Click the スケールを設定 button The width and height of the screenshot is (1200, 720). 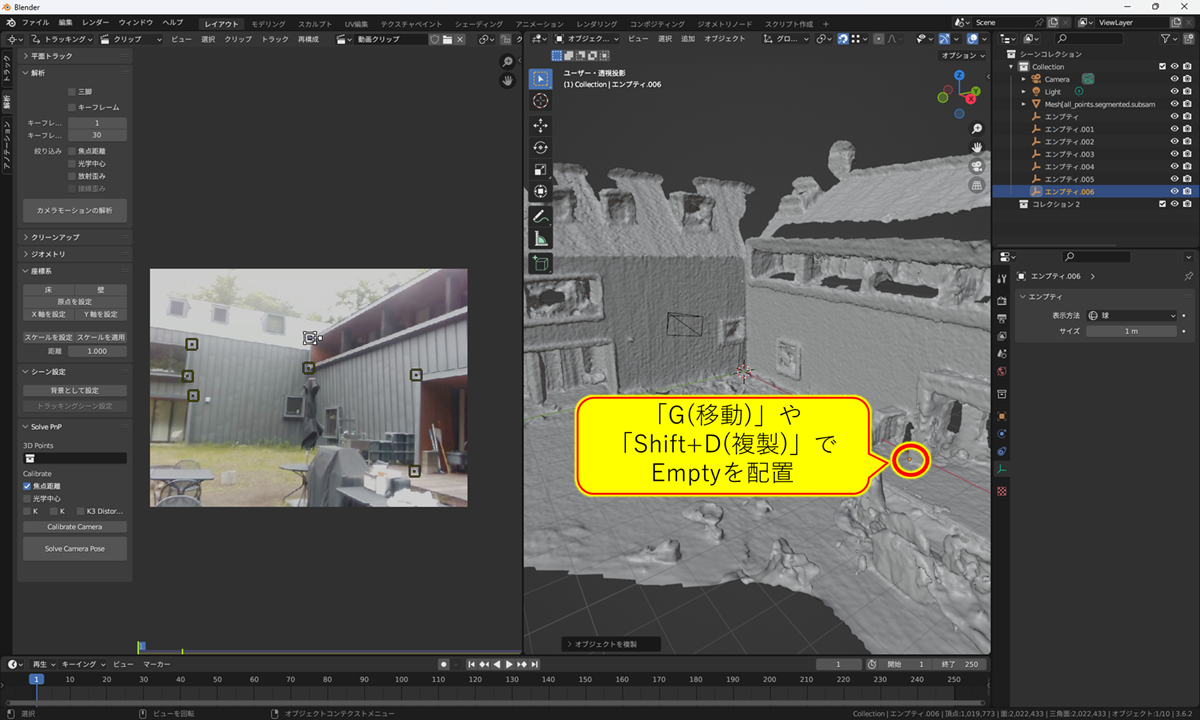coord(49,337)
